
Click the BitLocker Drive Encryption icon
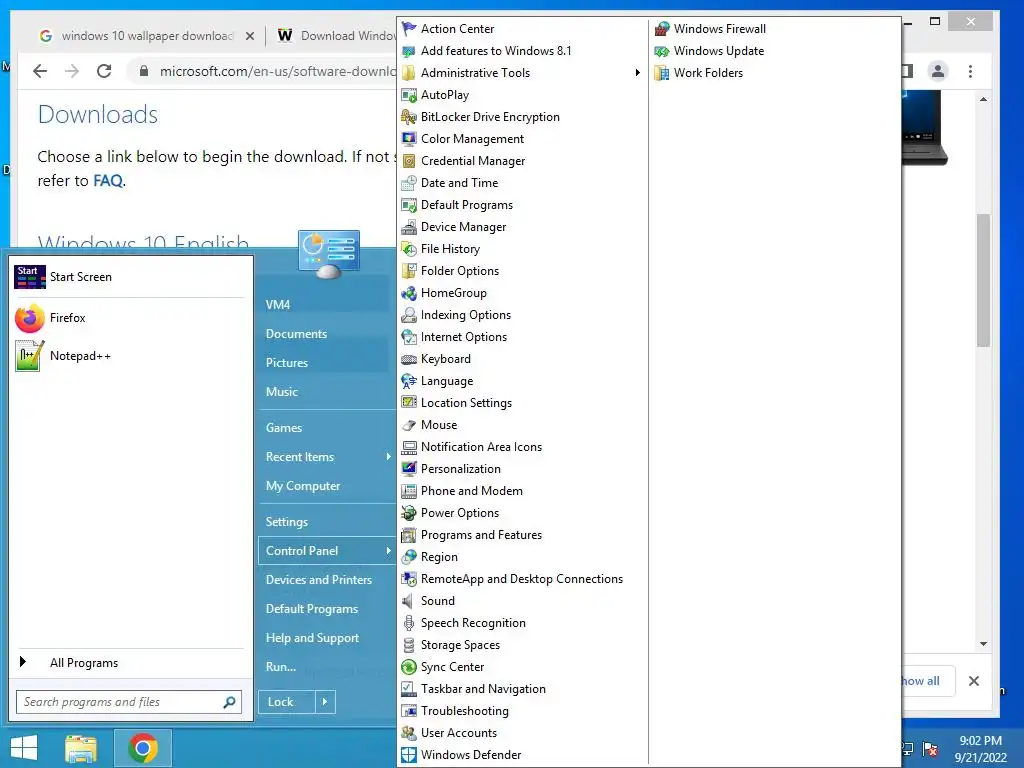[x=409, y=117]
